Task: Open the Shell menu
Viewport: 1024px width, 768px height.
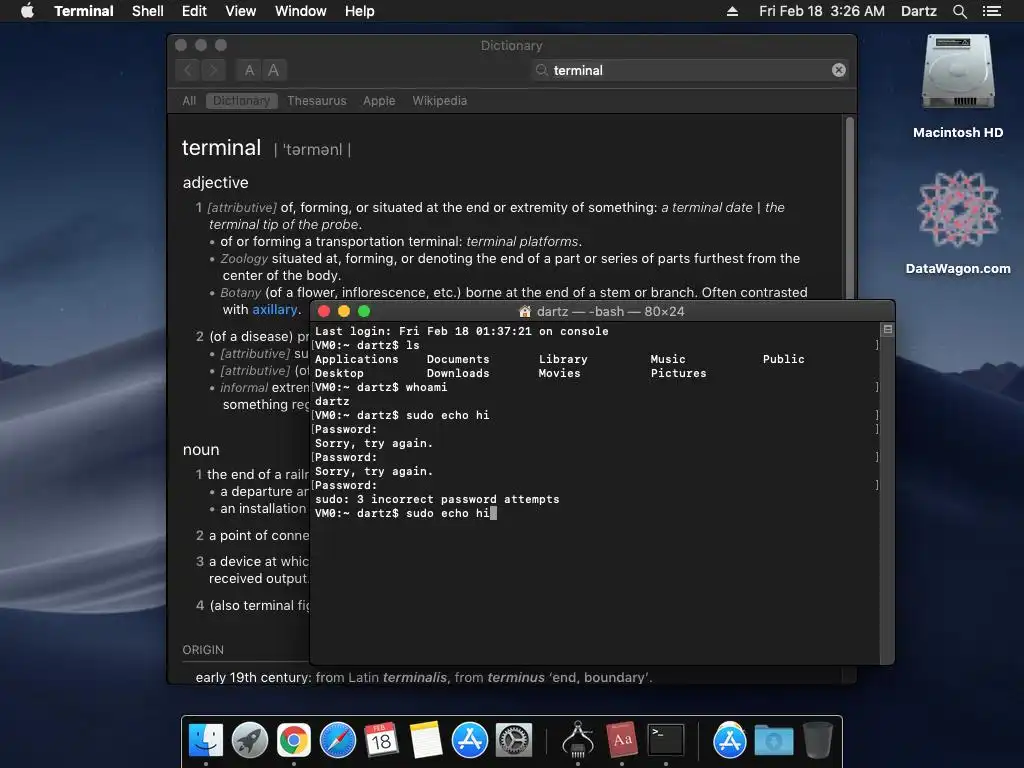Action: coord(148,11)
